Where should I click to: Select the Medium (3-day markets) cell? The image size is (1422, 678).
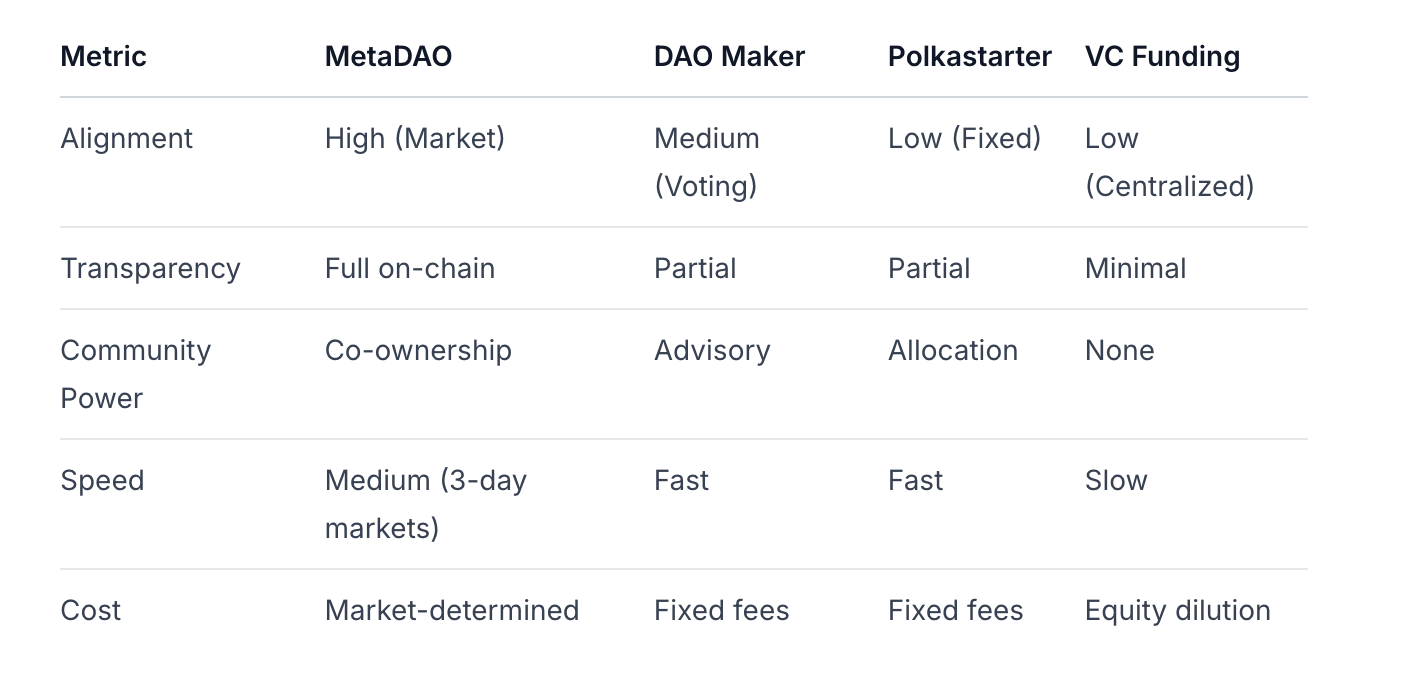coord(425,504)
